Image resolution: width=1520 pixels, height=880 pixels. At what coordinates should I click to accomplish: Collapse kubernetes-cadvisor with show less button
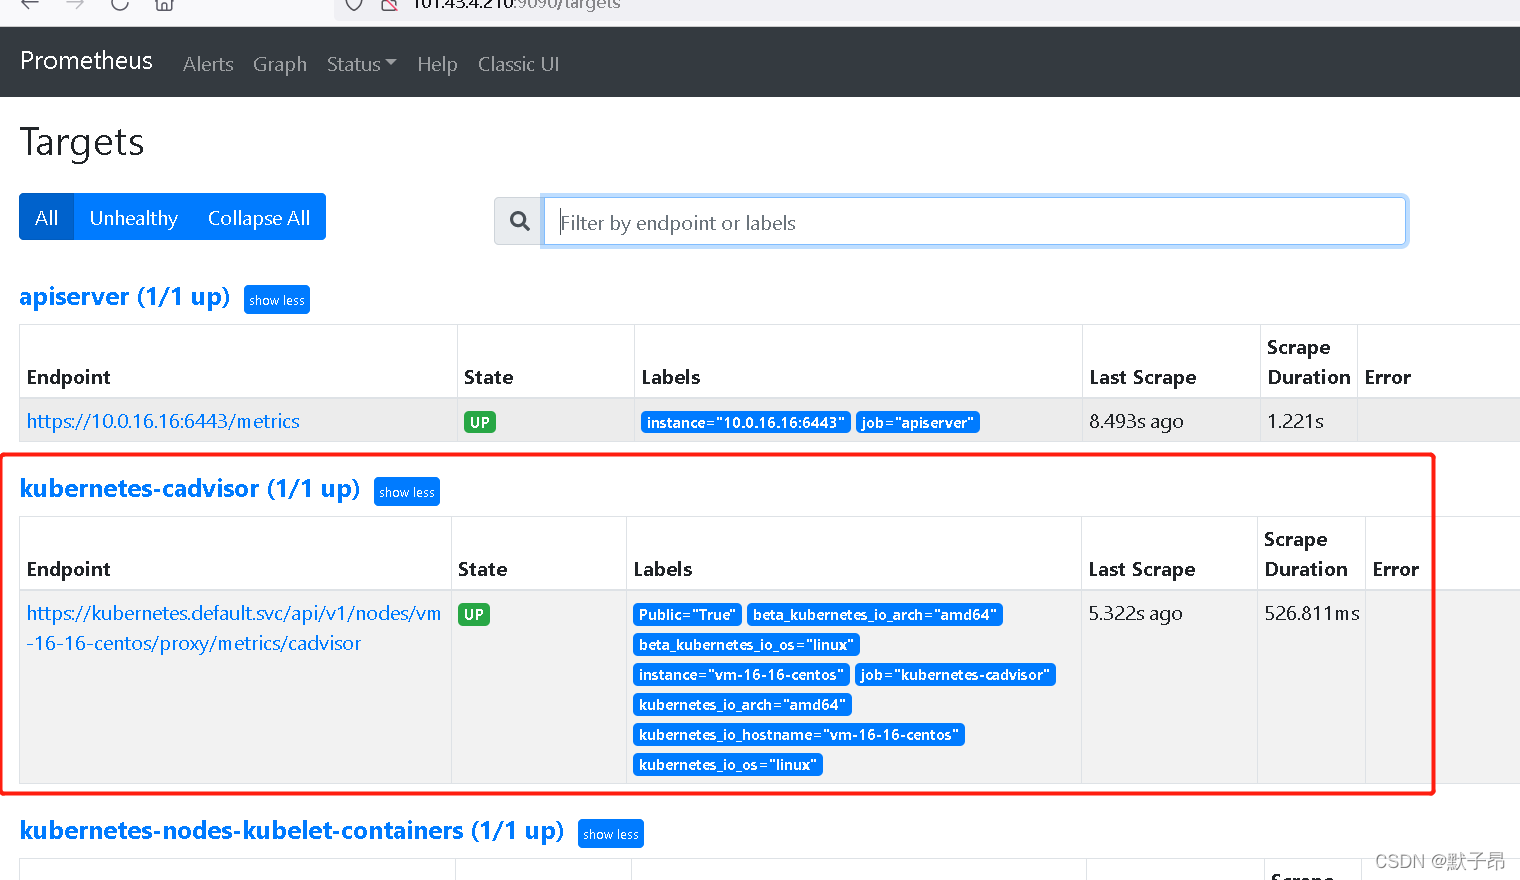[407, 492]
